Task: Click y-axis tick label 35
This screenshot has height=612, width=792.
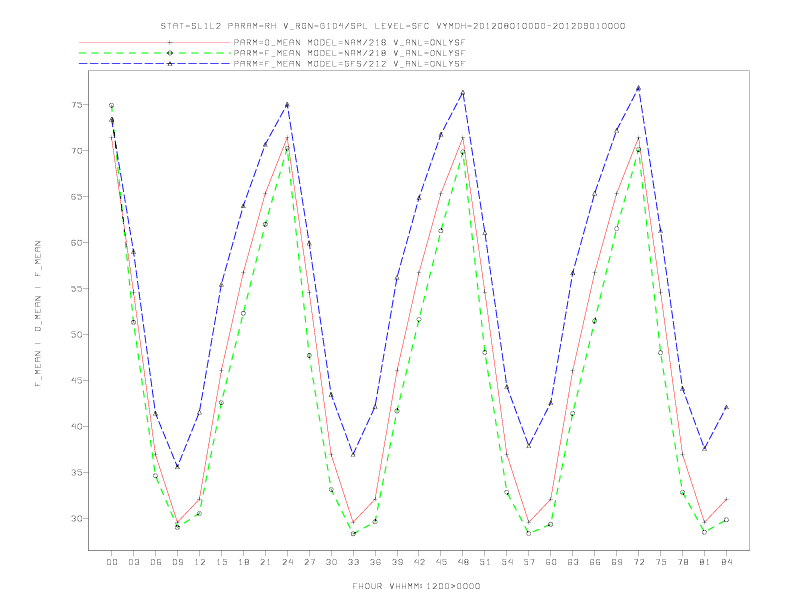Action: tap(77, 473)
